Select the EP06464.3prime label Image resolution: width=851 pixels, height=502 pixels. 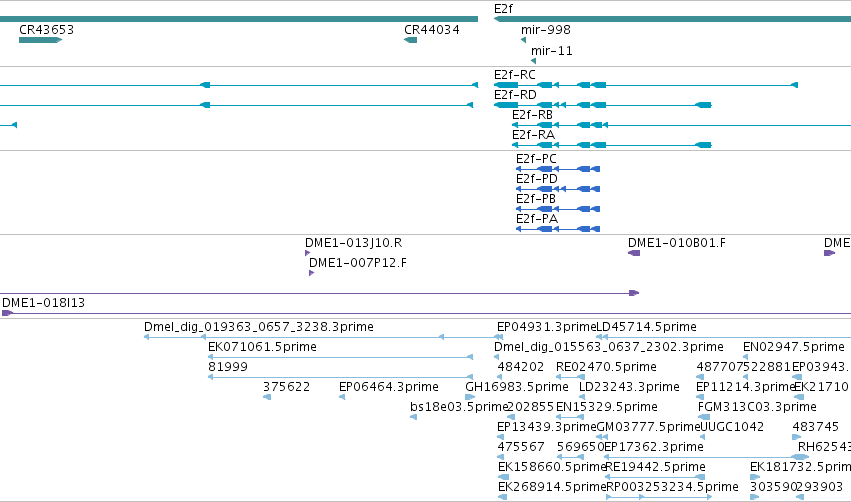click(x=389, y=387)
